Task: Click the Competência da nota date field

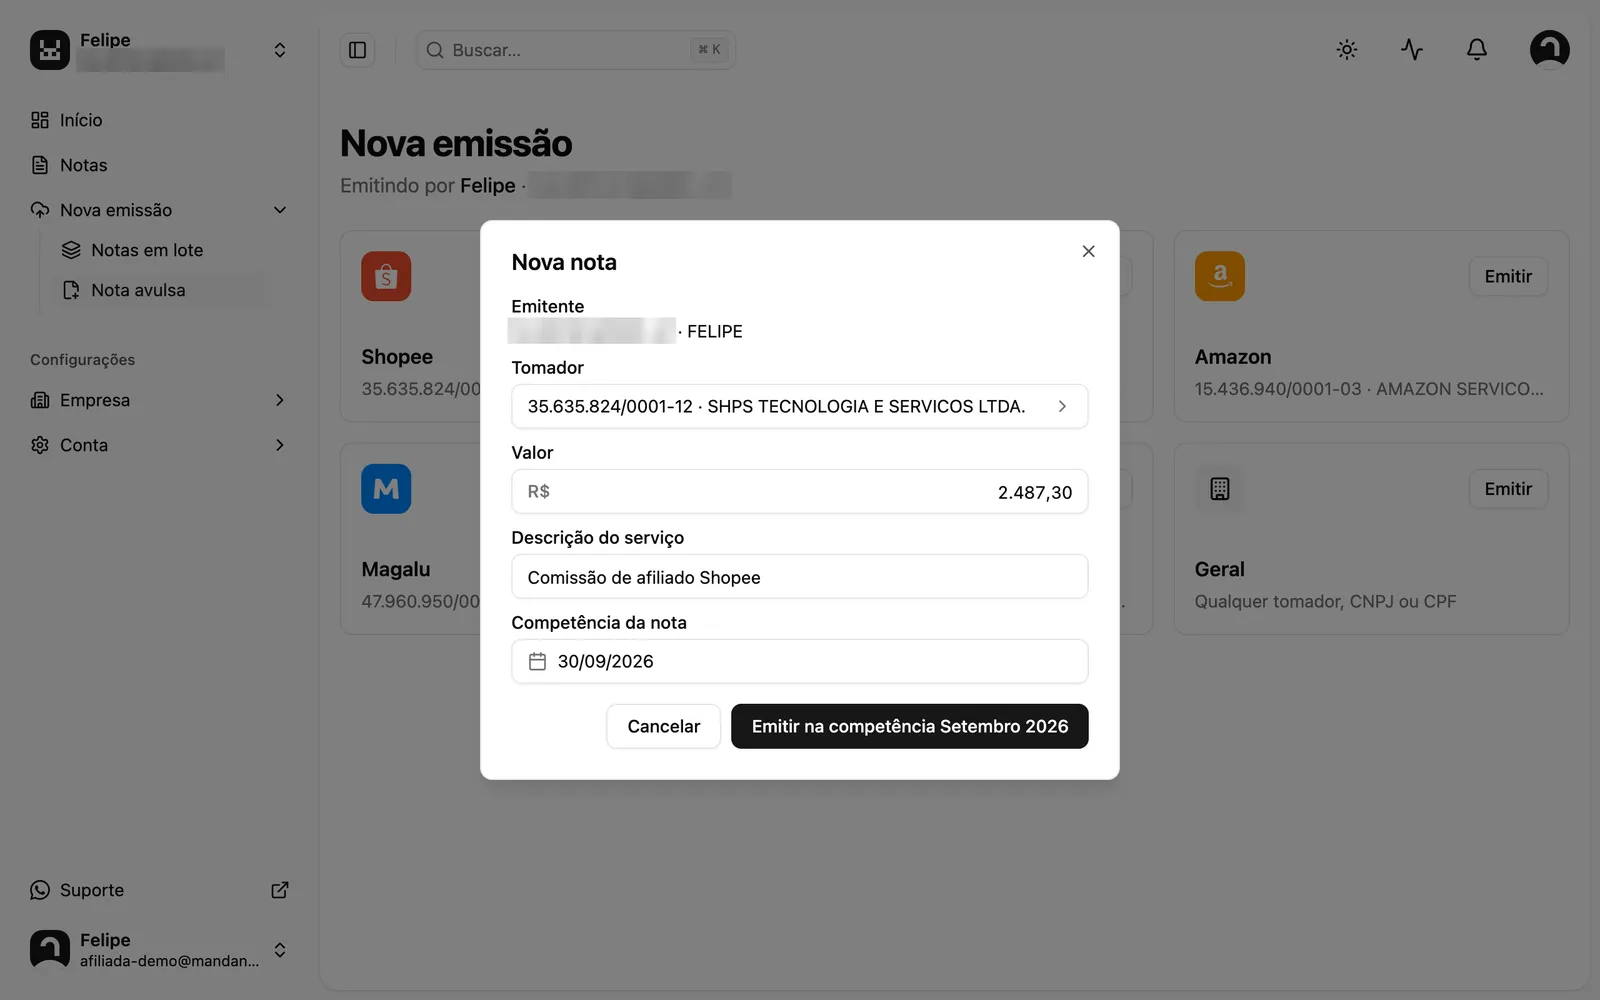Action: (800, 662)
